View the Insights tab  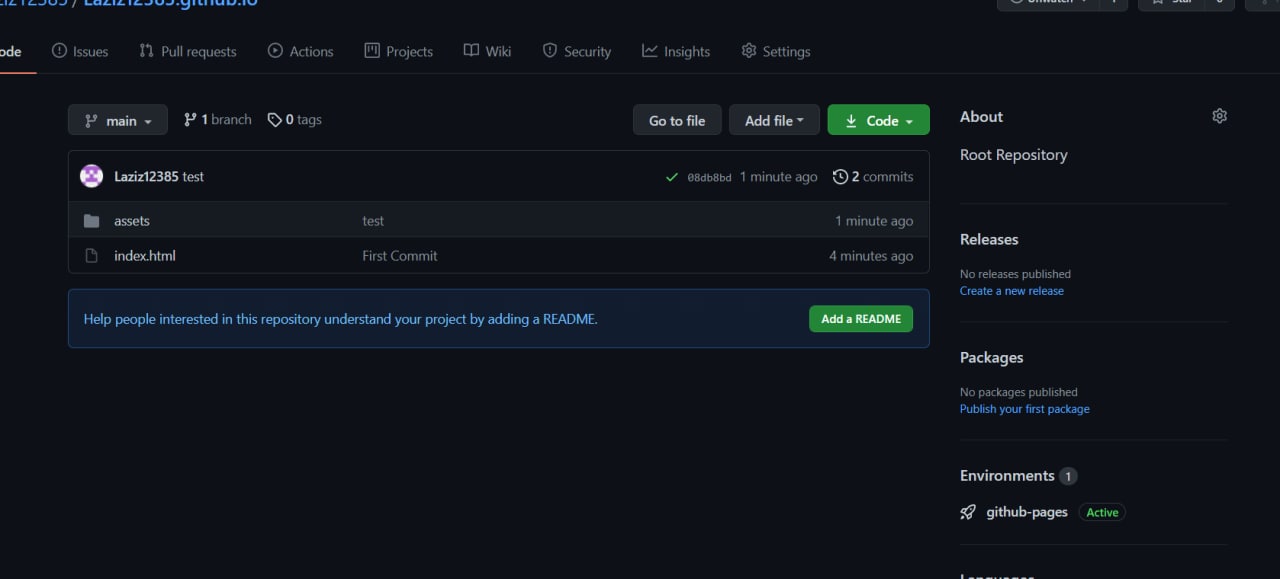(x=676, y=51)
